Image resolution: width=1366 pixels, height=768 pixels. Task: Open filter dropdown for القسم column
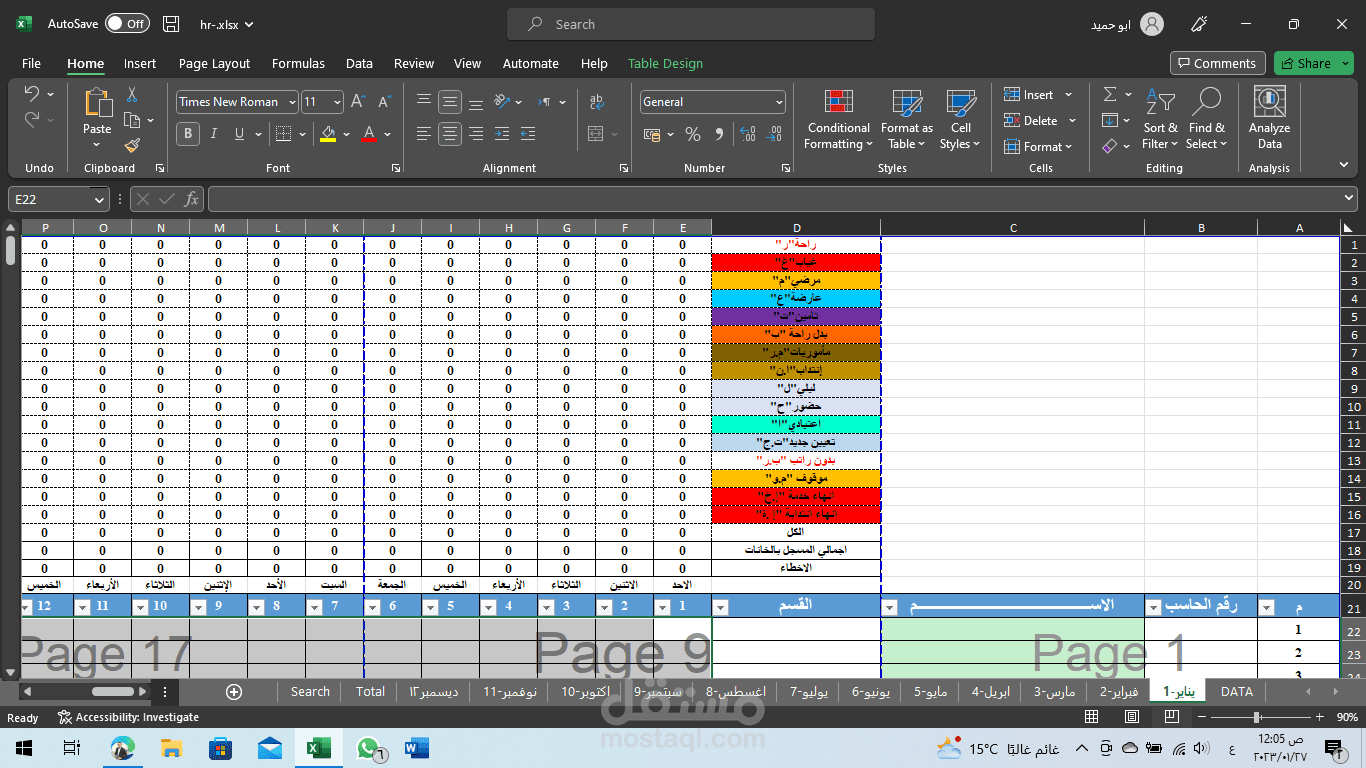coord(721,606)
